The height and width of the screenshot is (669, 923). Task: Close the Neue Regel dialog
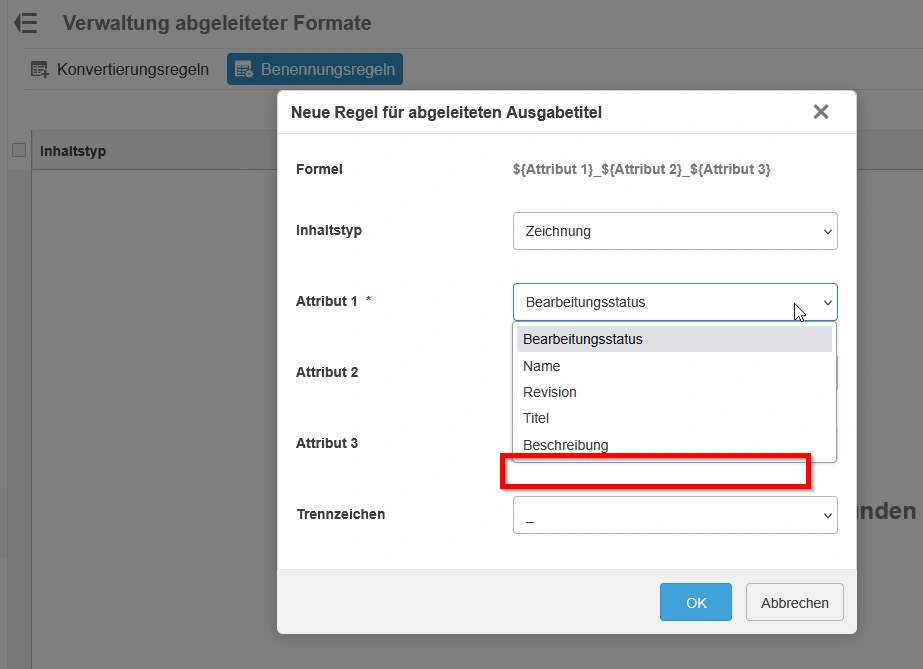click(821, 112)
